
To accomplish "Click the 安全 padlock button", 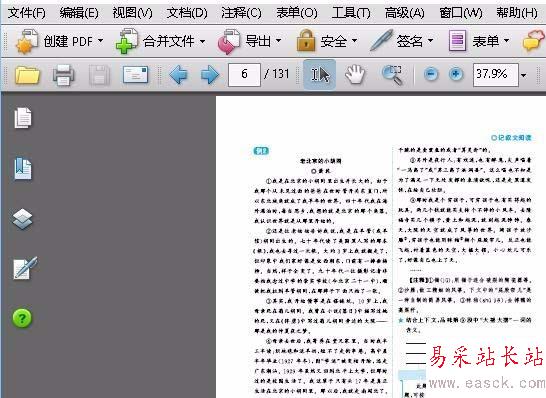I will [x=321, y=41].
